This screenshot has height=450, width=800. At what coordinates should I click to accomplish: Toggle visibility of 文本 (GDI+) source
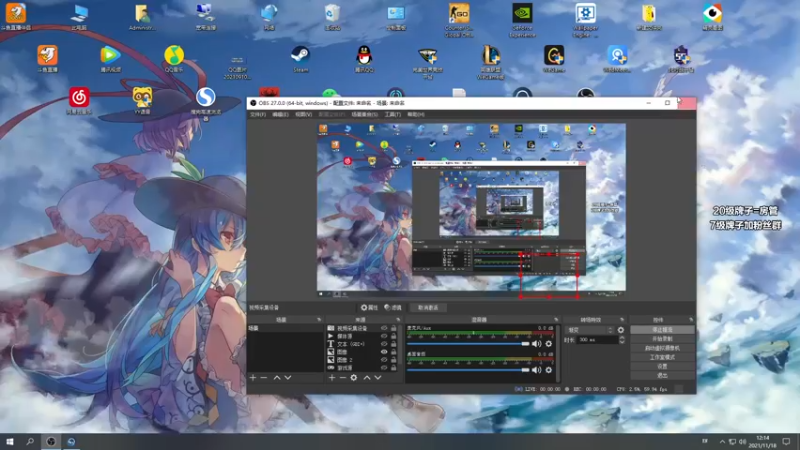coord(384,344)
